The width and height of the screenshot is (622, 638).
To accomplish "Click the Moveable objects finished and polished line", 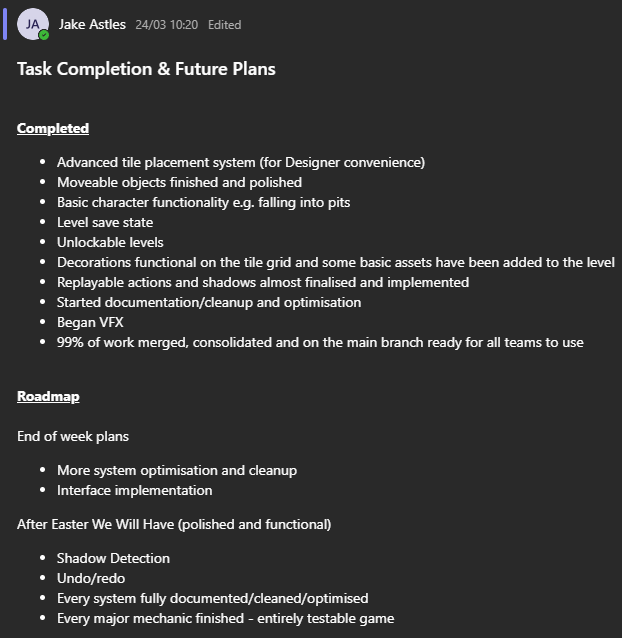I will (x=179, y=182).
